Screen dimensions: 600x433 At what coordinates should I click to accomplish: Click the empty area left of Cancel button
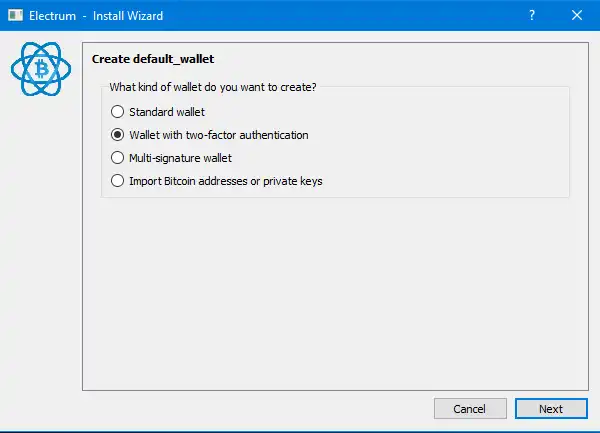pos(250,408)
